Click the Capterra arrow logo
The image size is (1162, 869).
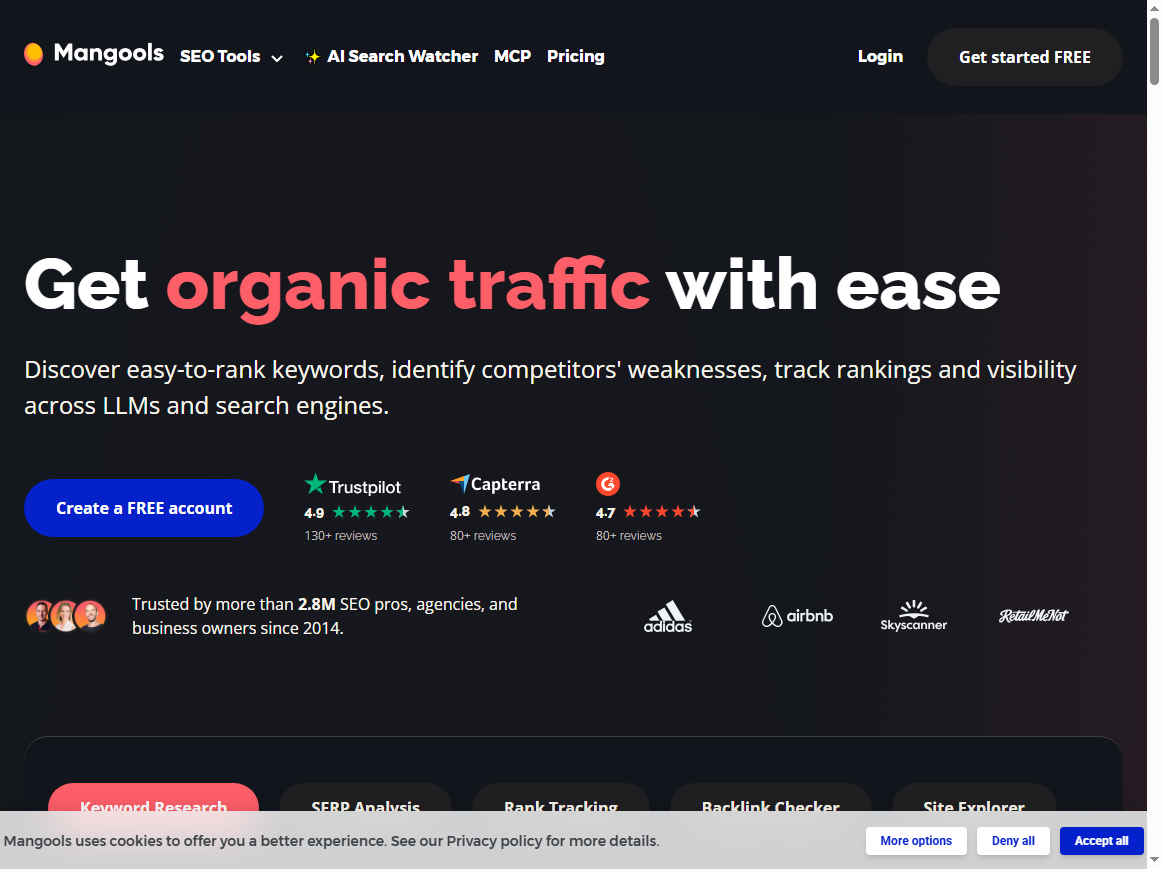[x=460, y=483]
